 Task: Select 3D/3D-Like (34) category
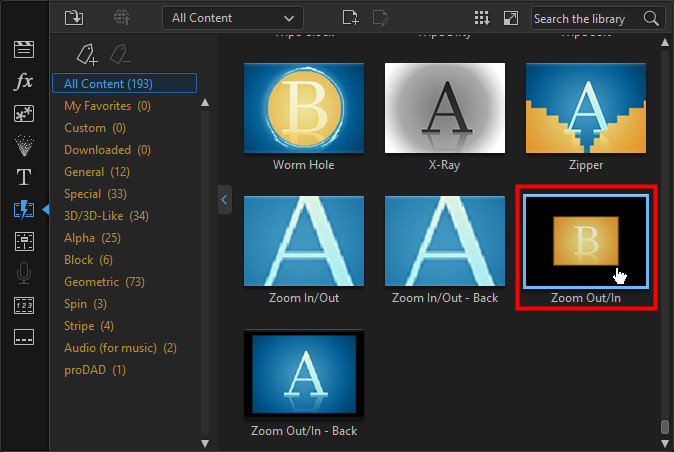106,216
